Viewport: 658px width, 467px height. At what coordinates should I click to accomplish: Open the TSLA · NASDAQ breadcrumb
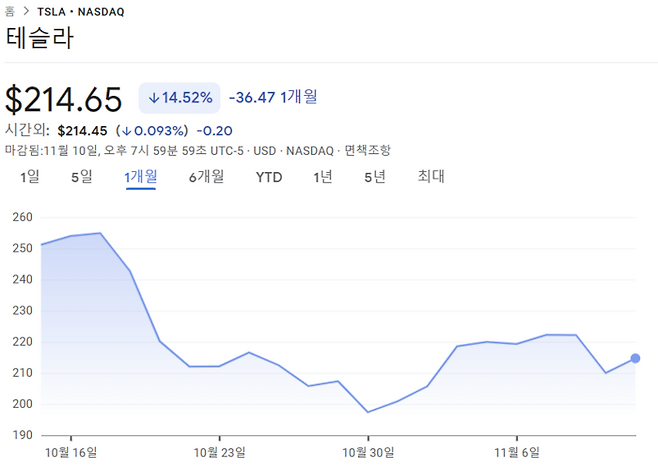coord(81,12)
